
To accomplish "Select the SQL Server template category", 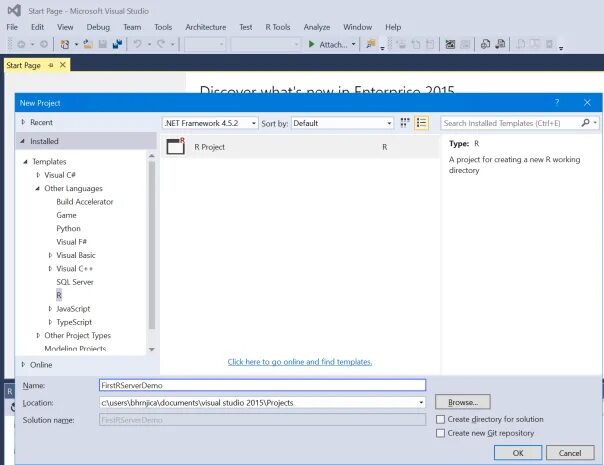I will click(75, 282).
